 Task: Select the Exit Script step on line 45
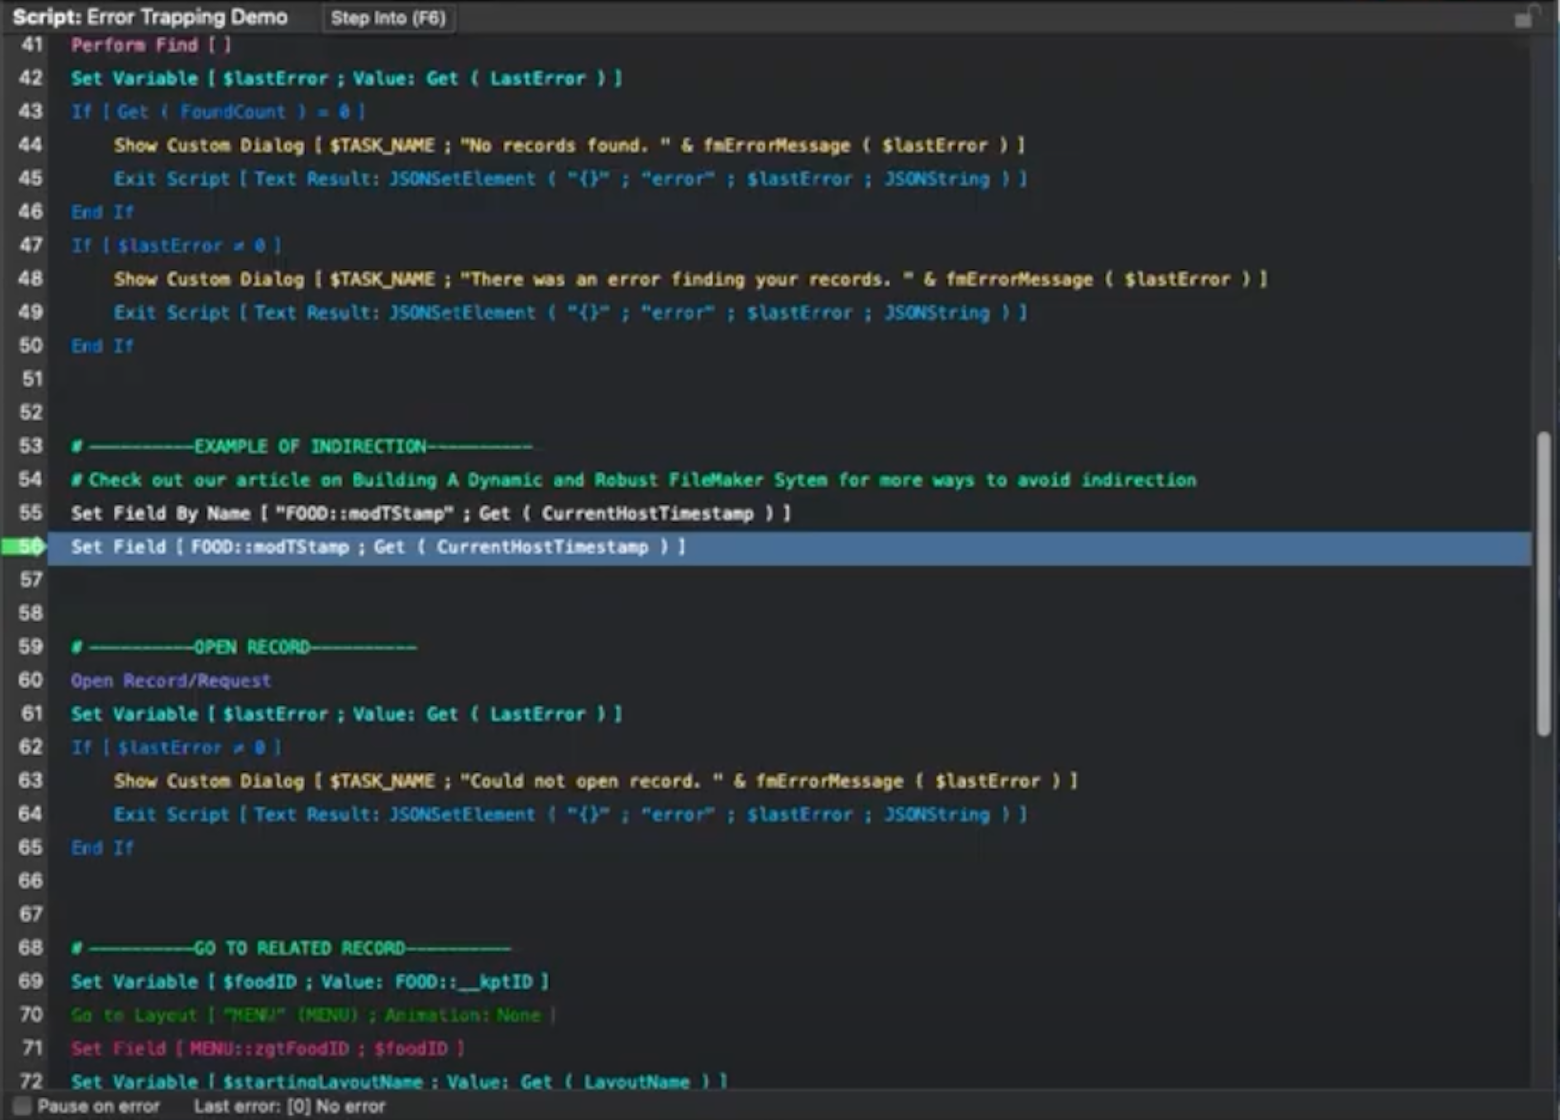pos(789,179)
